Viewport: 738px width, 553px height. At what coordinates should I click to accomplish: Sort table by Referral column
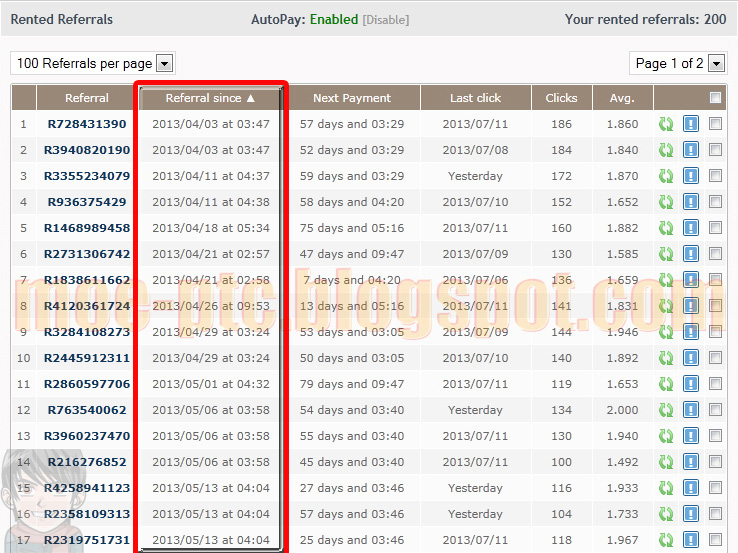(x=87, y=98)
